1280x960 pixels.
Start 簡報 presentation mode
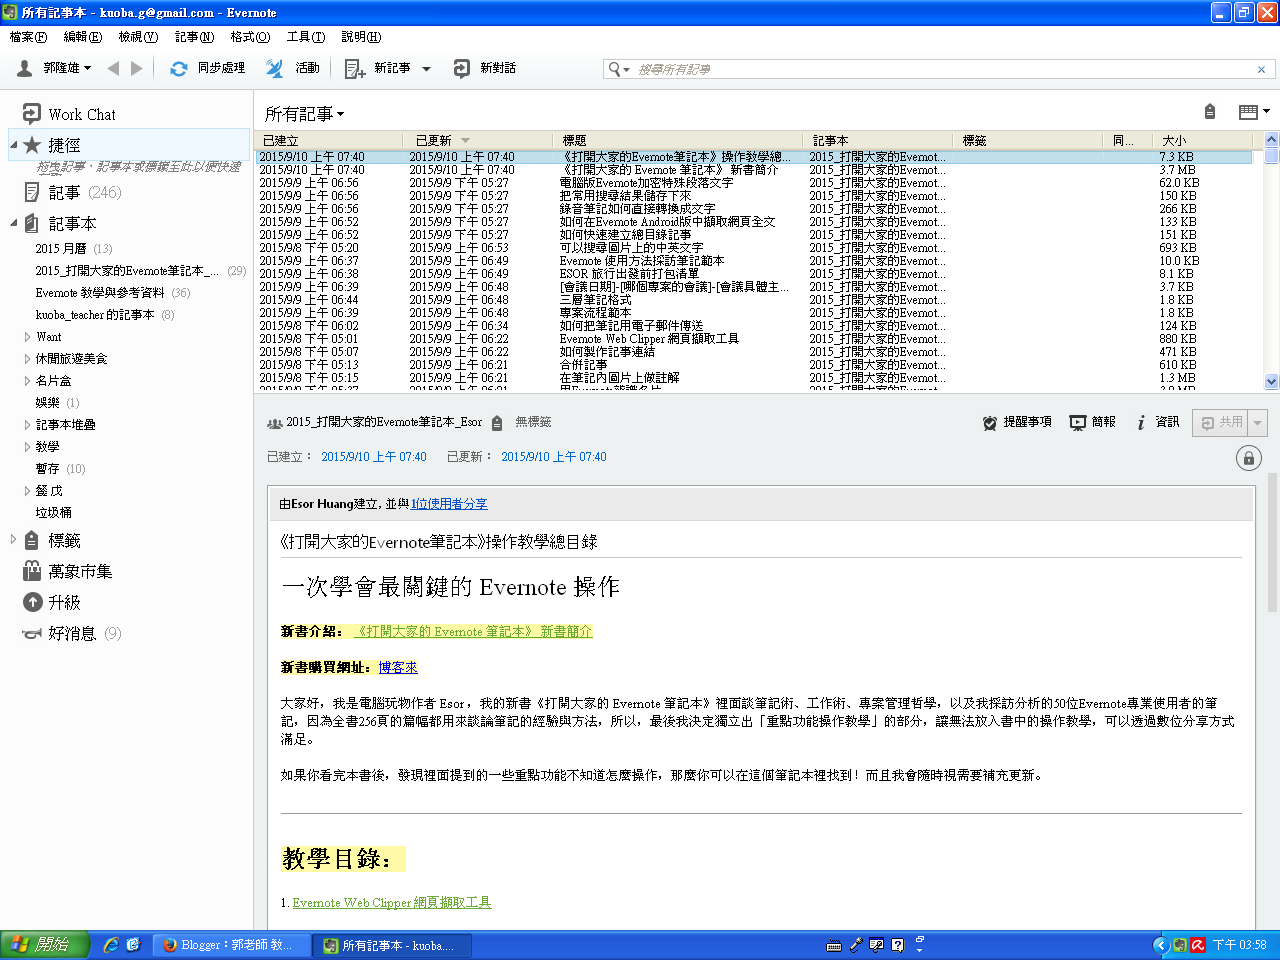pyautogui.click(x=1093, y=422)
